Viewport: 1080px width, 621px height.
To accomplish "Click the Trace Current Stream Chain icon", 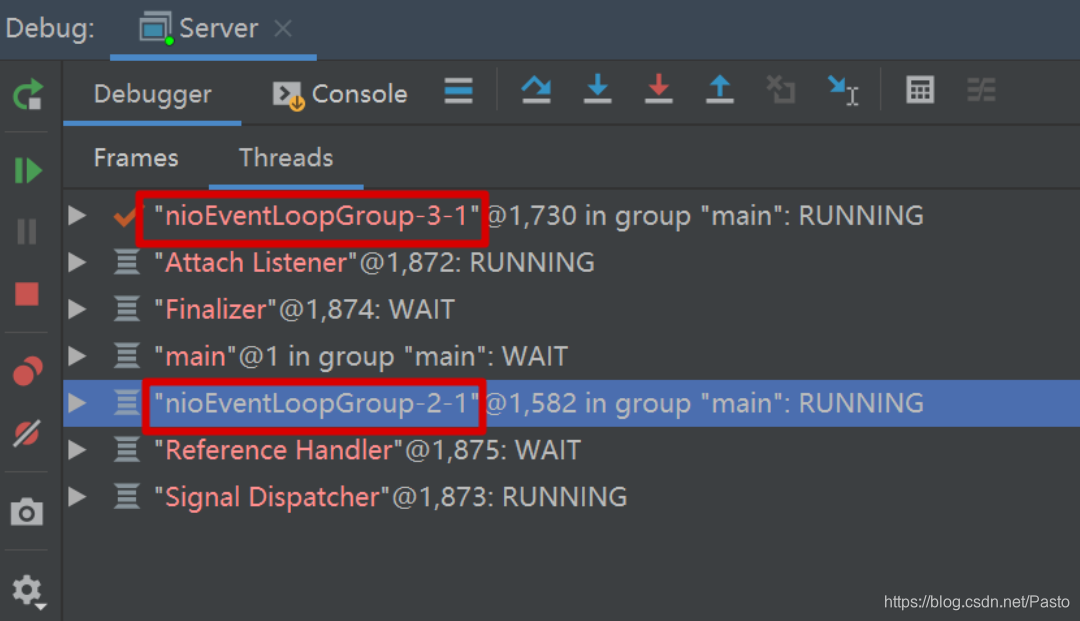I will coord(982,90).
